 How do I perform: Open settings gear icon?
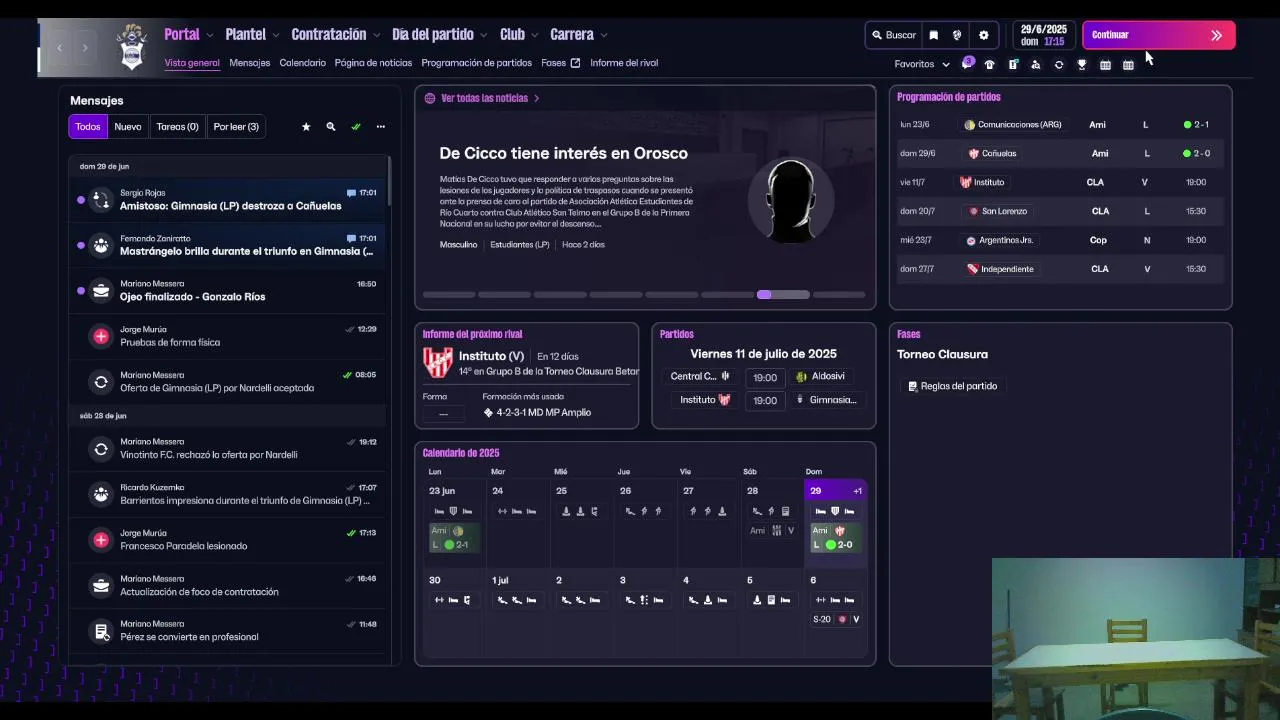[984, 35]
